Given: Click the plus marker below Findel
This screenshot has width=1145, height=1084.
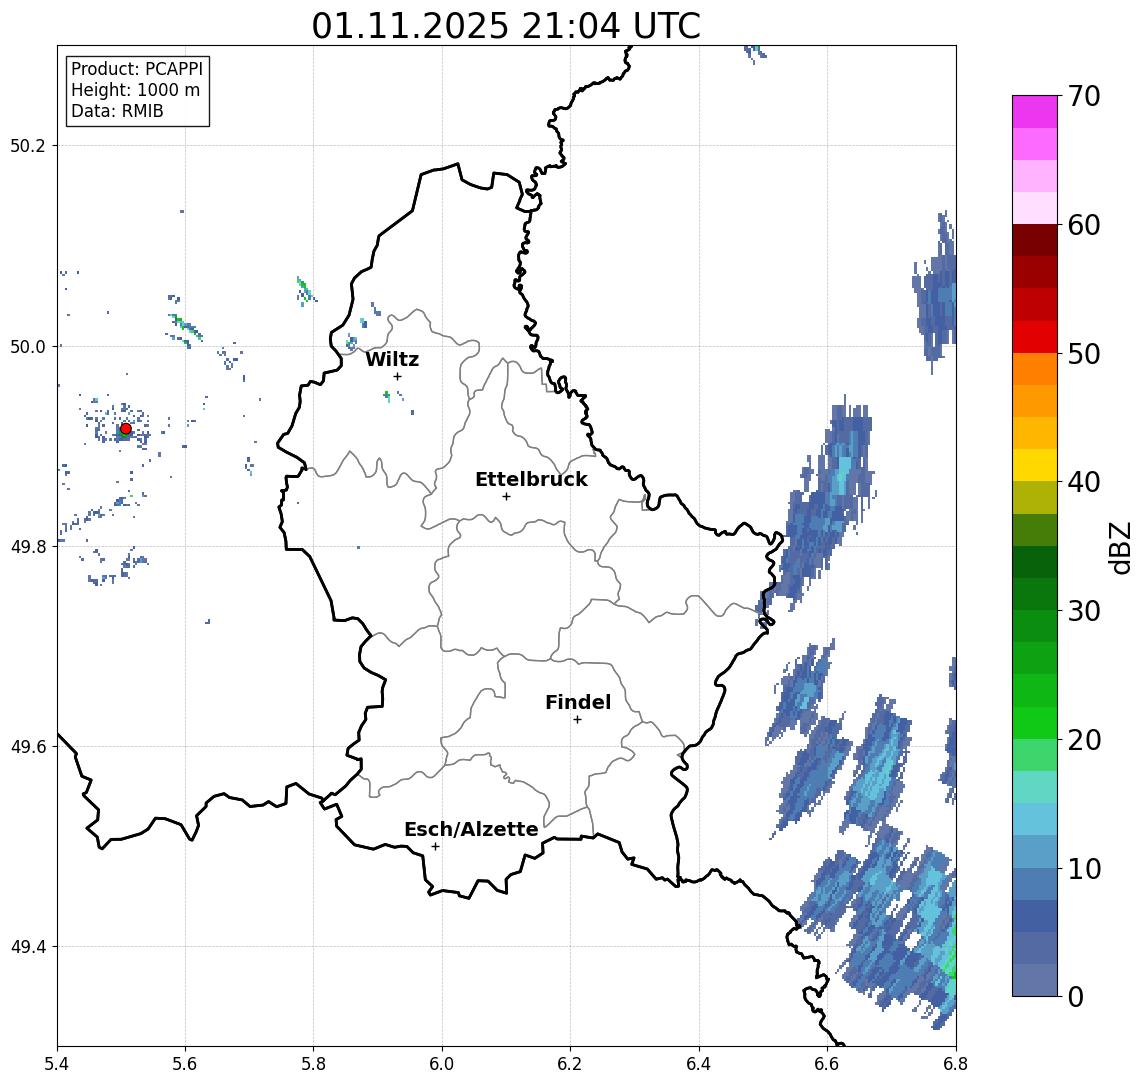Looking at the screenshot, I should click(x=577, y=720).
